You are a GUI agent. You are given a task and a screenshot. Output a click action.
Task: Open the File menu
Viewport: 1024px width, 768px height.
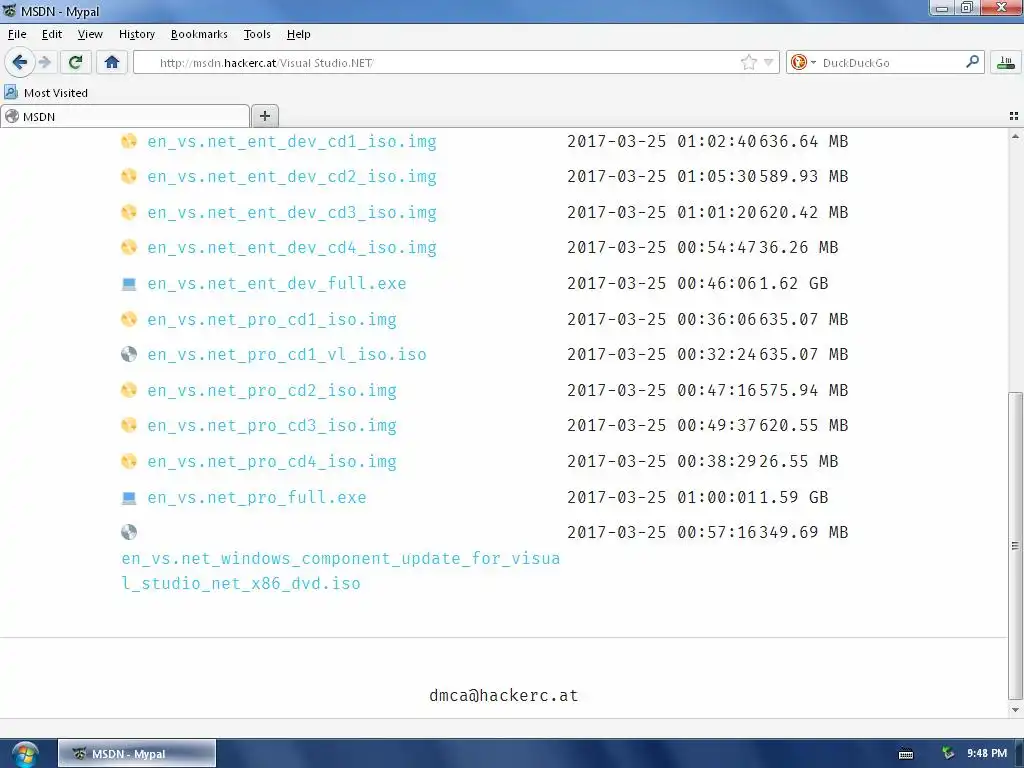[x=17, y=34]
